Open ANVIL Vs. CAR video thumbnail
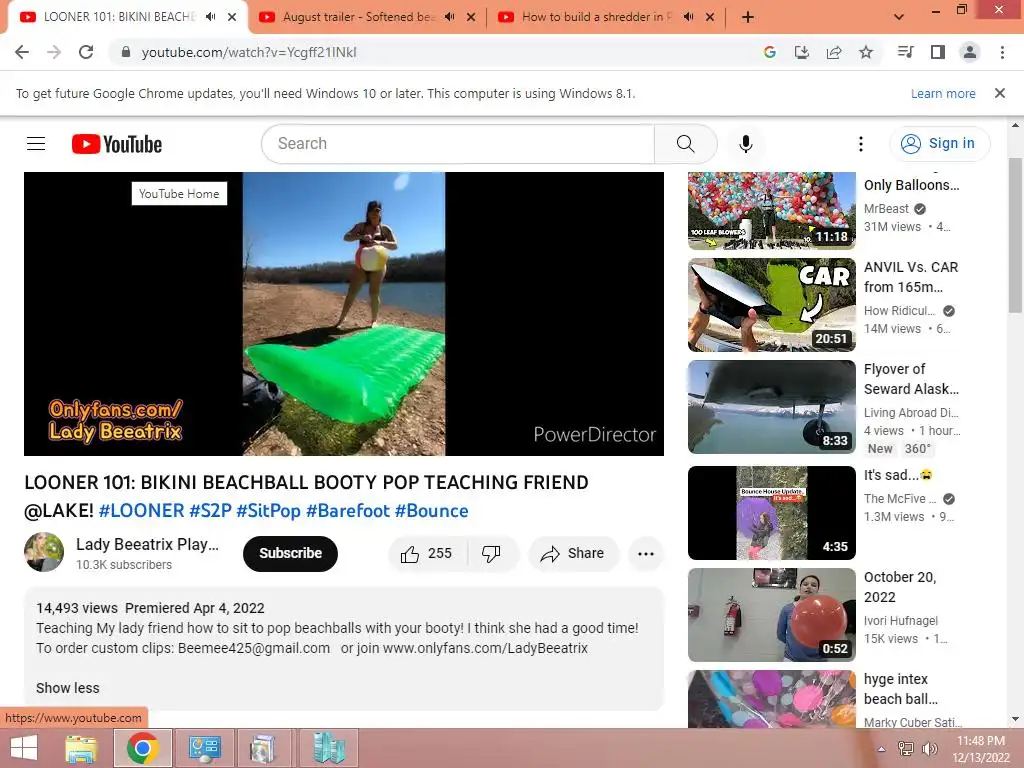Screen dimensions: 1024x768 coord(771,305)
